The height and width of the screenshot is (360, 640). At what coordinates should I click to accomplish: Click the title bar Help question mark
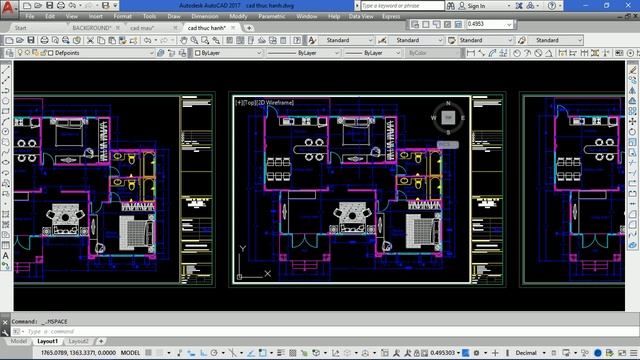(x=551, y=6)
